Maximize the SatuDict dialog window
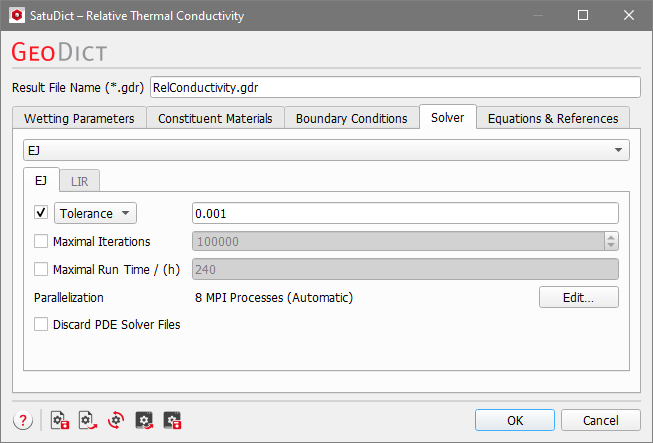Image resolution: width=653 pixels, height=443 pixels. [x=583, y=15]
